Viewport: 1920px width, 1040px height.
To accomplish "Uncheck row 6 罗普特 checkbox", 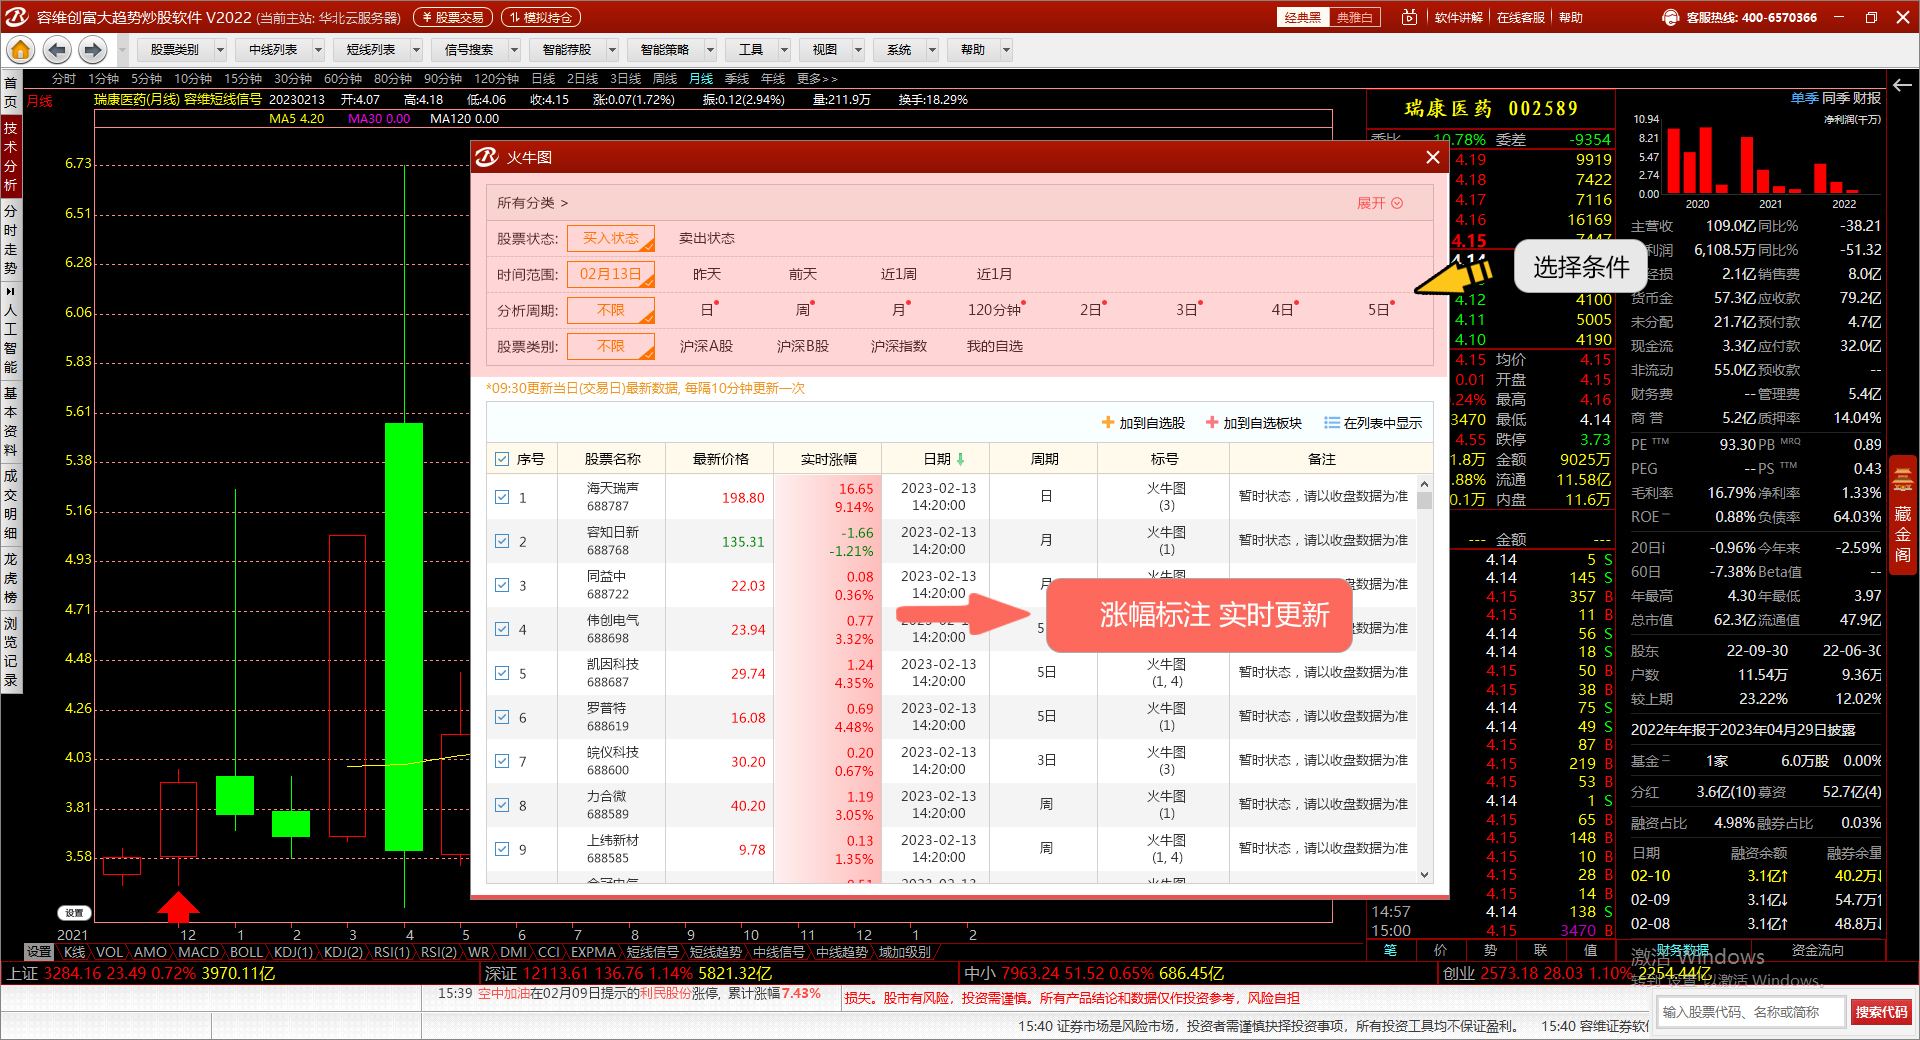I will [x=502, y=717].
